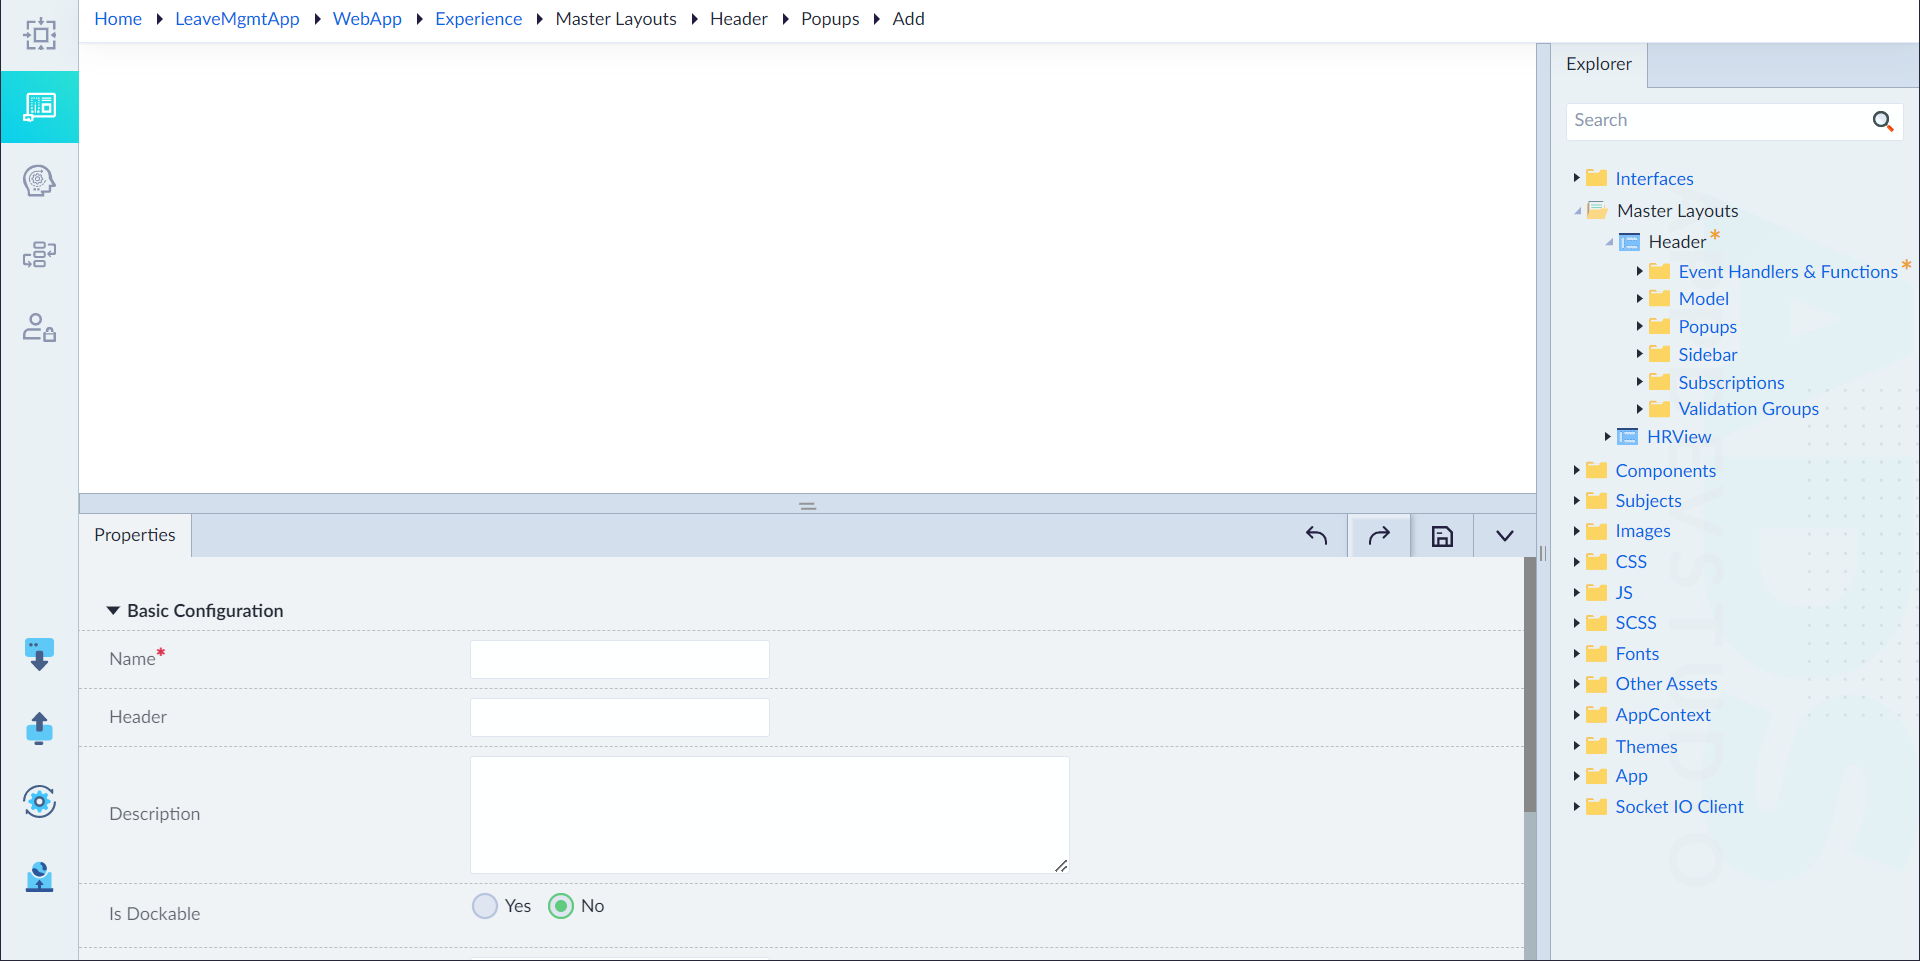Click the Name input field
The image size is (1920, 961).
pyautogui.click(x=620, y=660)
